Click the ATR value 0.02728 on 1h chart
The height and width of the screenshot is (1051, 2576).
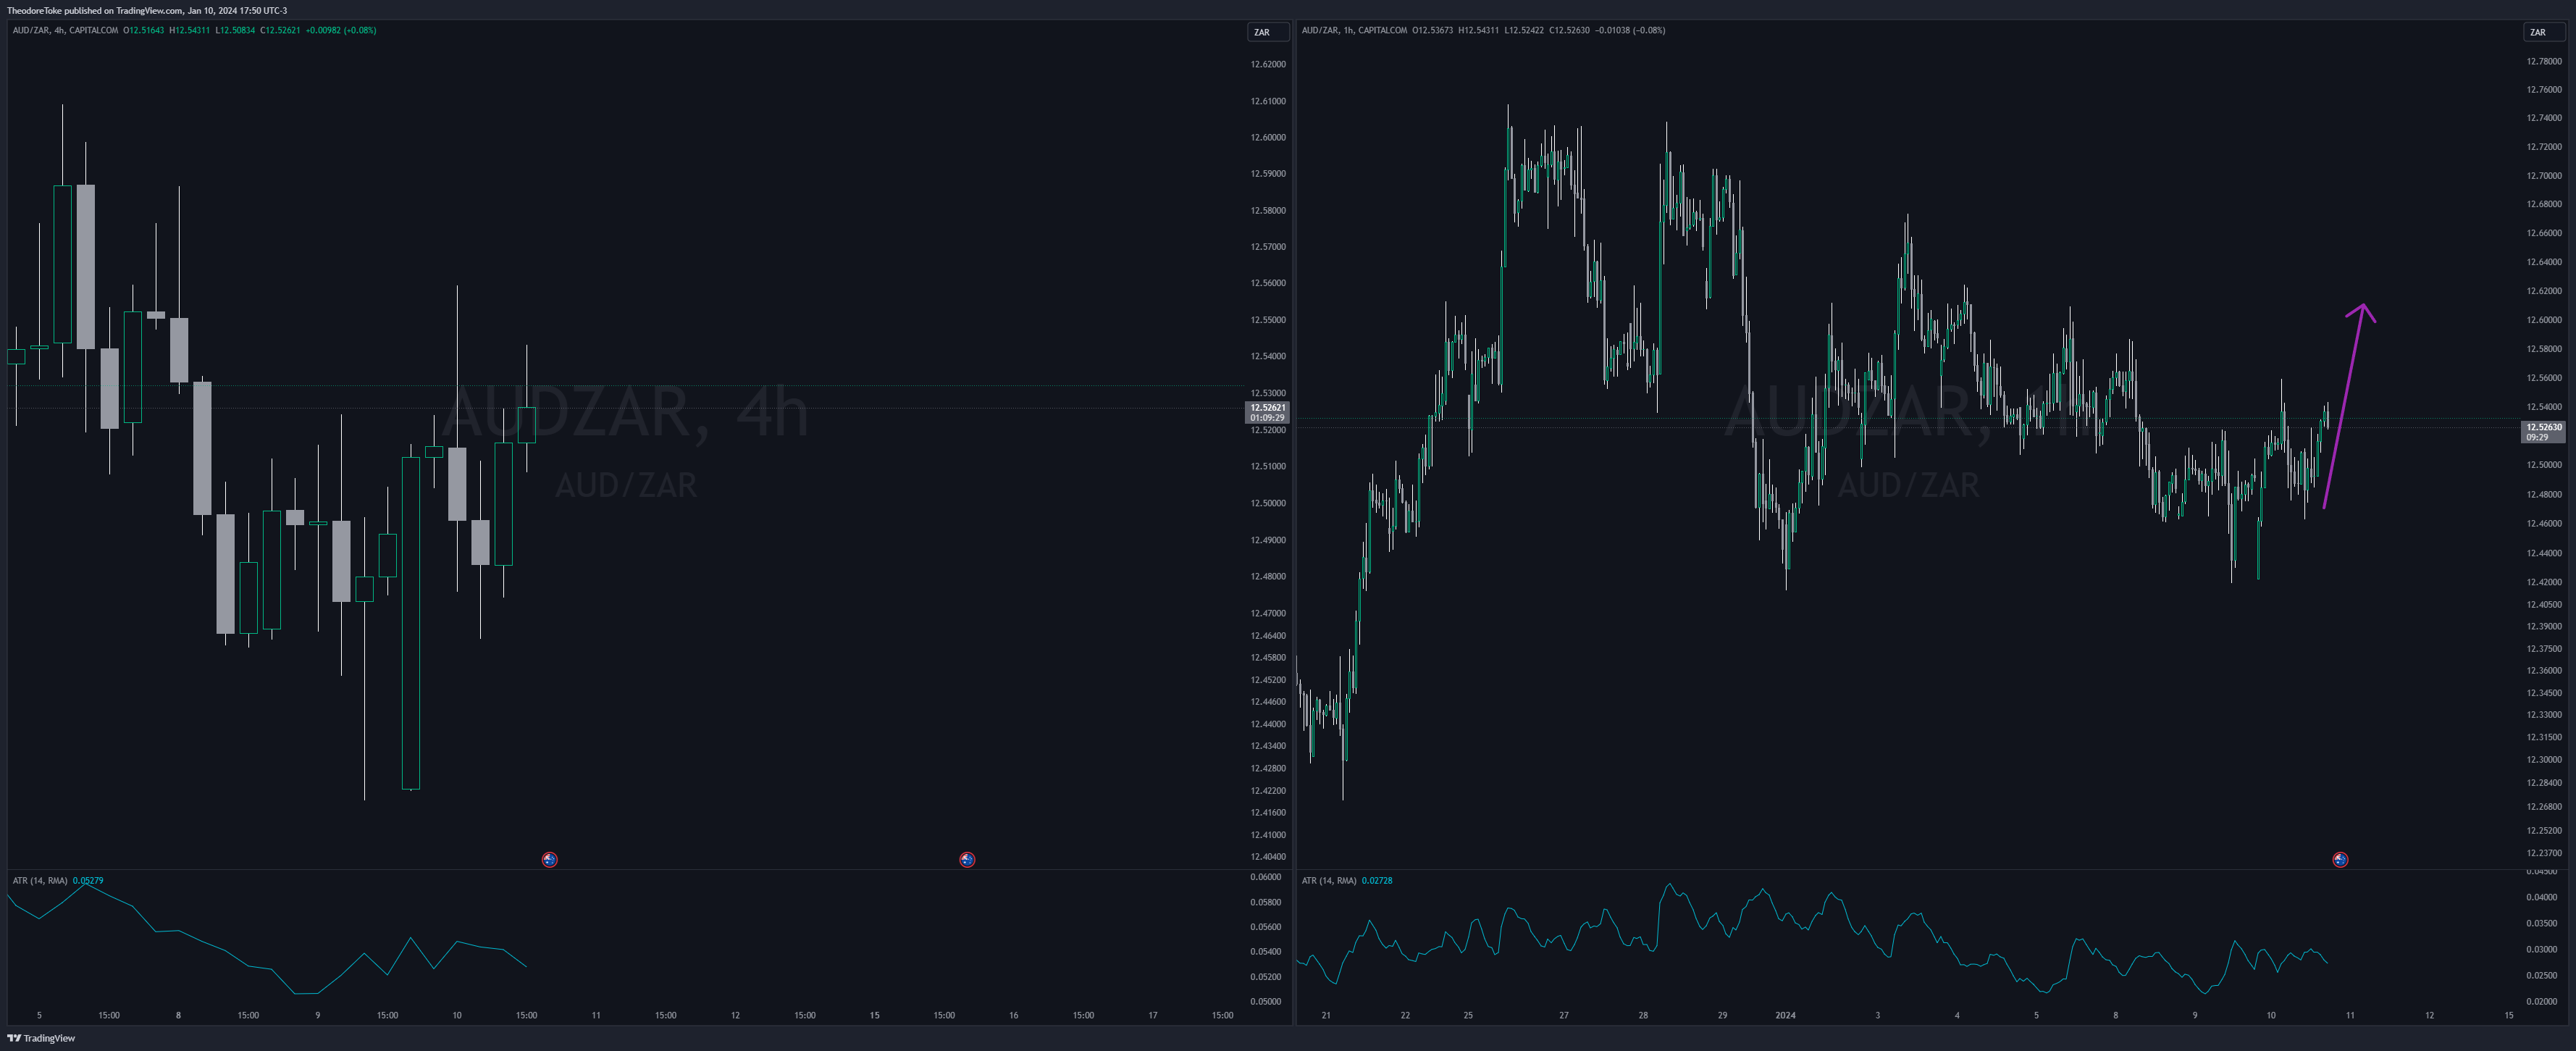(1377, 880)
